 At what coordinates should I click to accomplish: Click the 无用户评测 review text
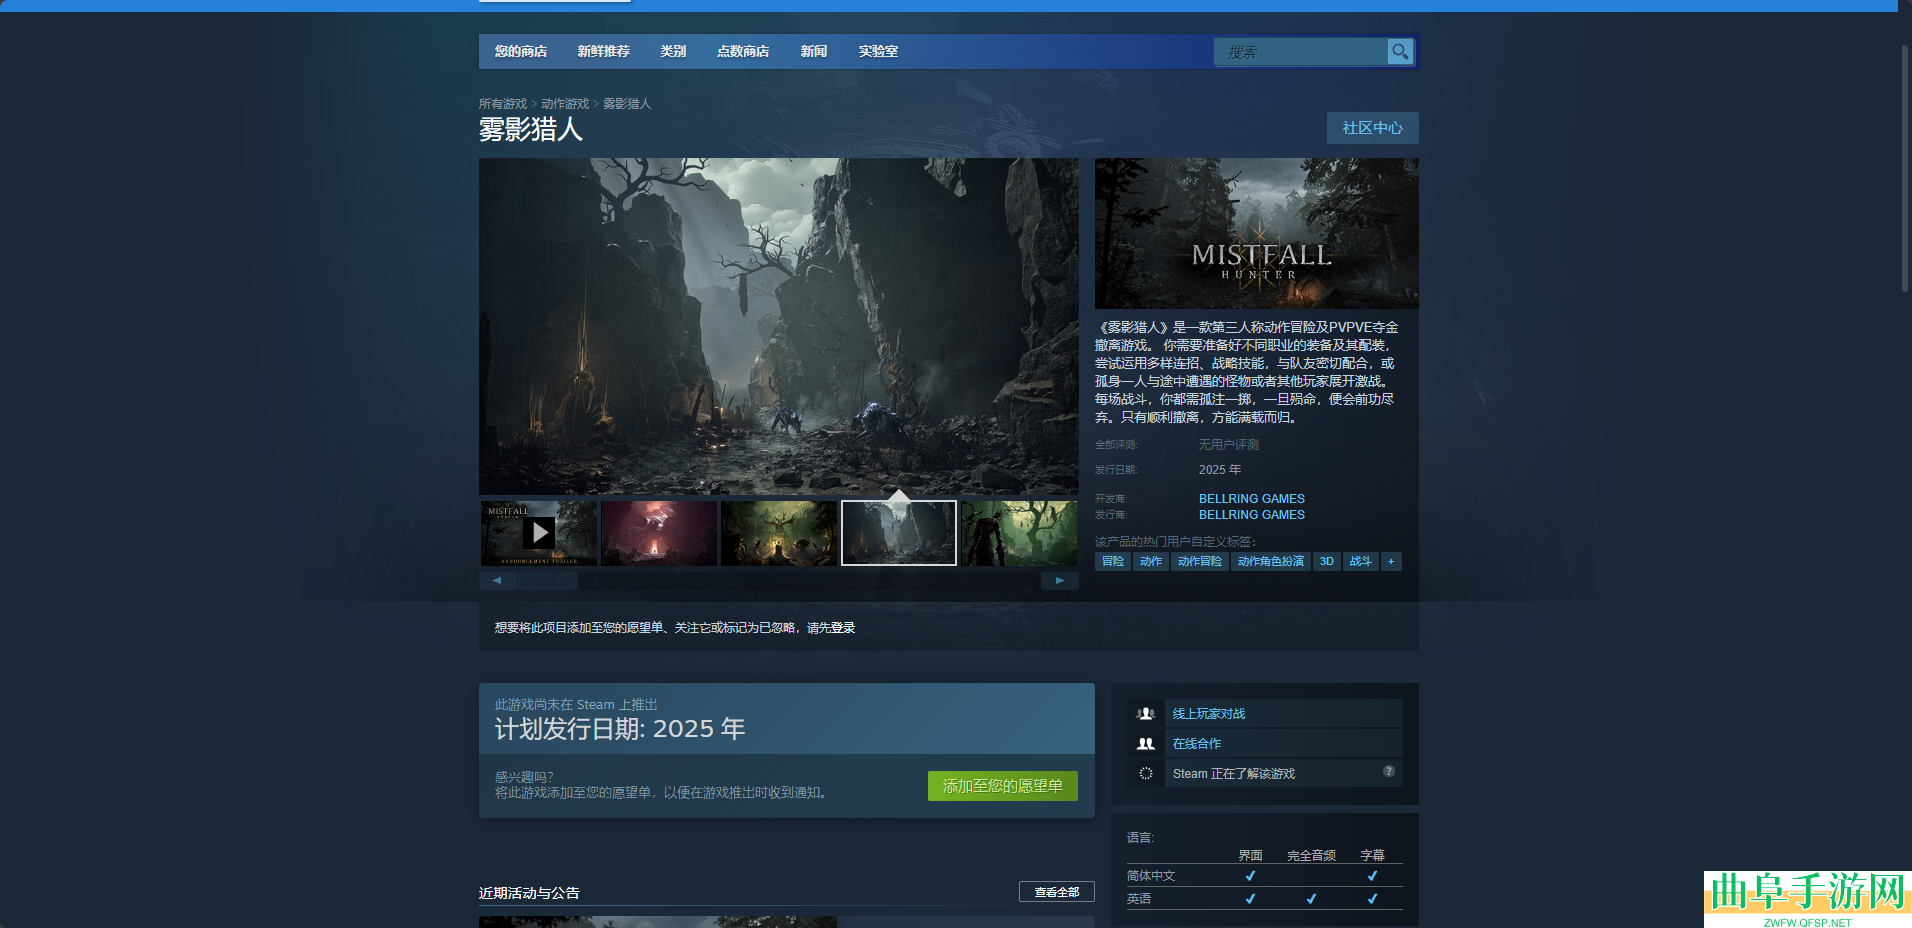[x=1229, y=445]
